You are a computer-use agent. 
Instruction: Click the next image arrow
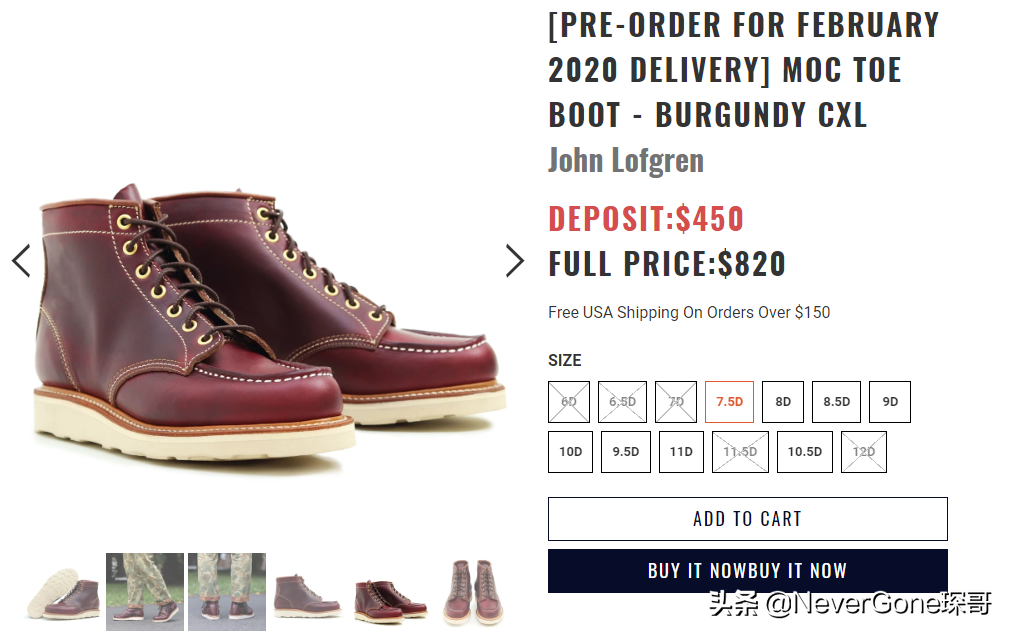click(514, 261)
